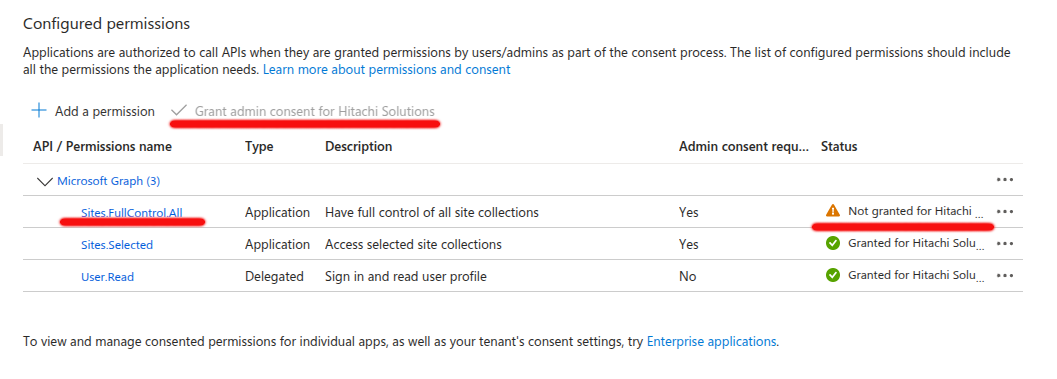Image resolution: width=1057 pixels, height=379 pixels.
Task: Collapse the Microsoft Graph group chevron
Action: coord(45,181)
